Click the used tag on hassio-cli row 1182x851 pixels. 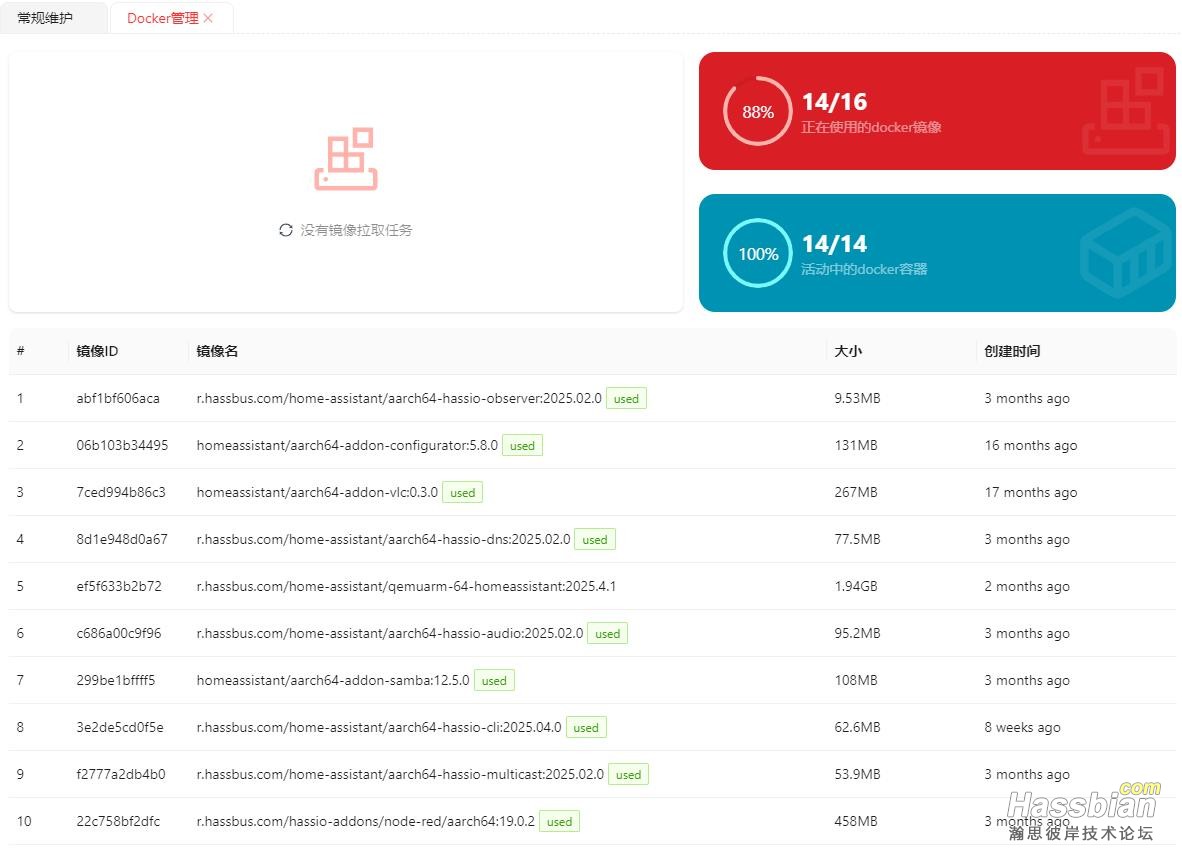(586, 727)
